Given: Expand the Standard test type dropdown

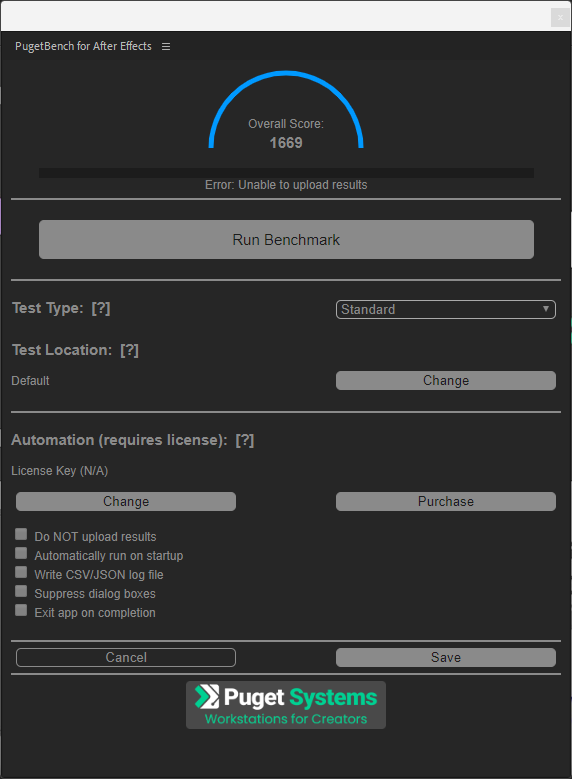Looking at the screenshot, I should click(x=446, y=309).
